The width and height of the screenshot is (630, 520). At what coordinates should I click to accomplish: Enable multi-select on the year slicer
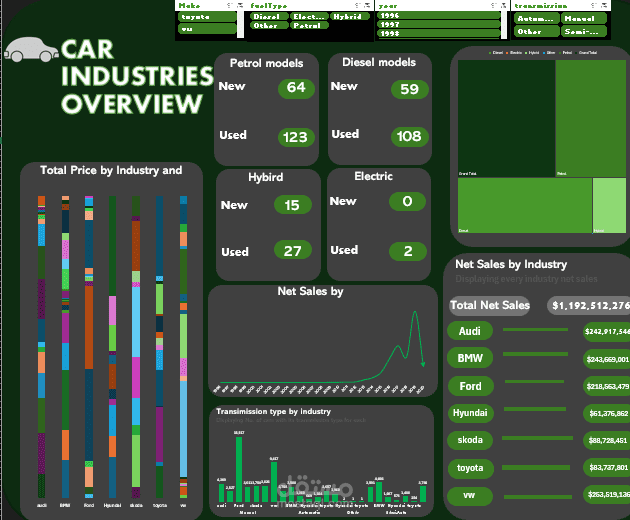click(494, 5)
